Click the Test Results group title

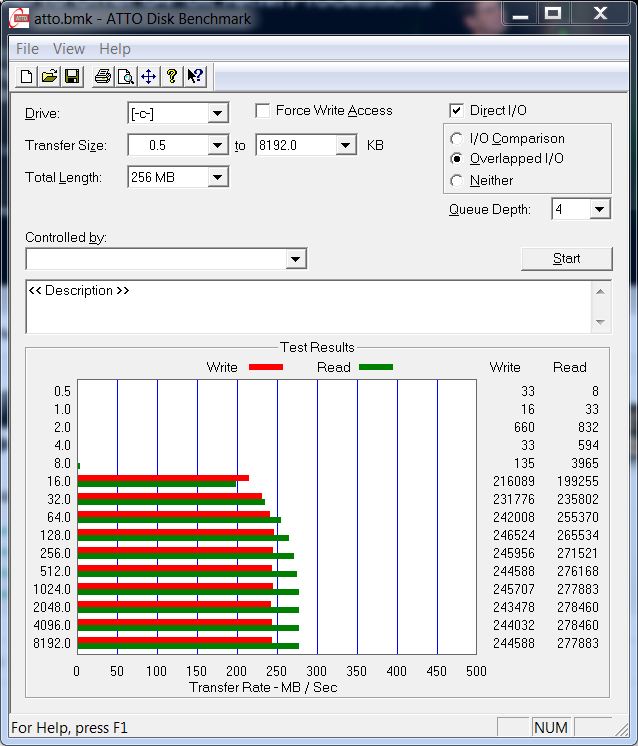[317, 347]
